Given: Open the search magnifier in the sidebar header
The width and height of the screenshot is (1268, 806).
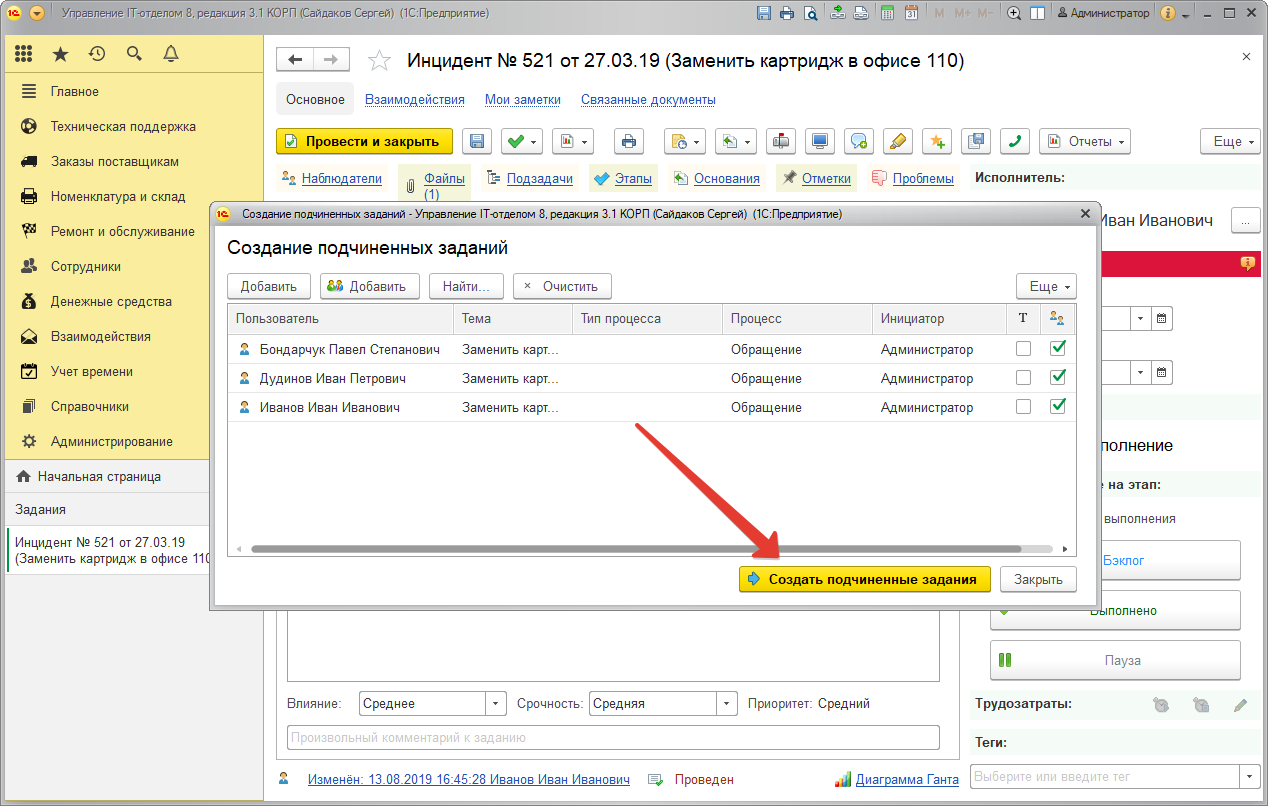Looking at the screenshot, I should pyautogui.click(x=134, y=54).
